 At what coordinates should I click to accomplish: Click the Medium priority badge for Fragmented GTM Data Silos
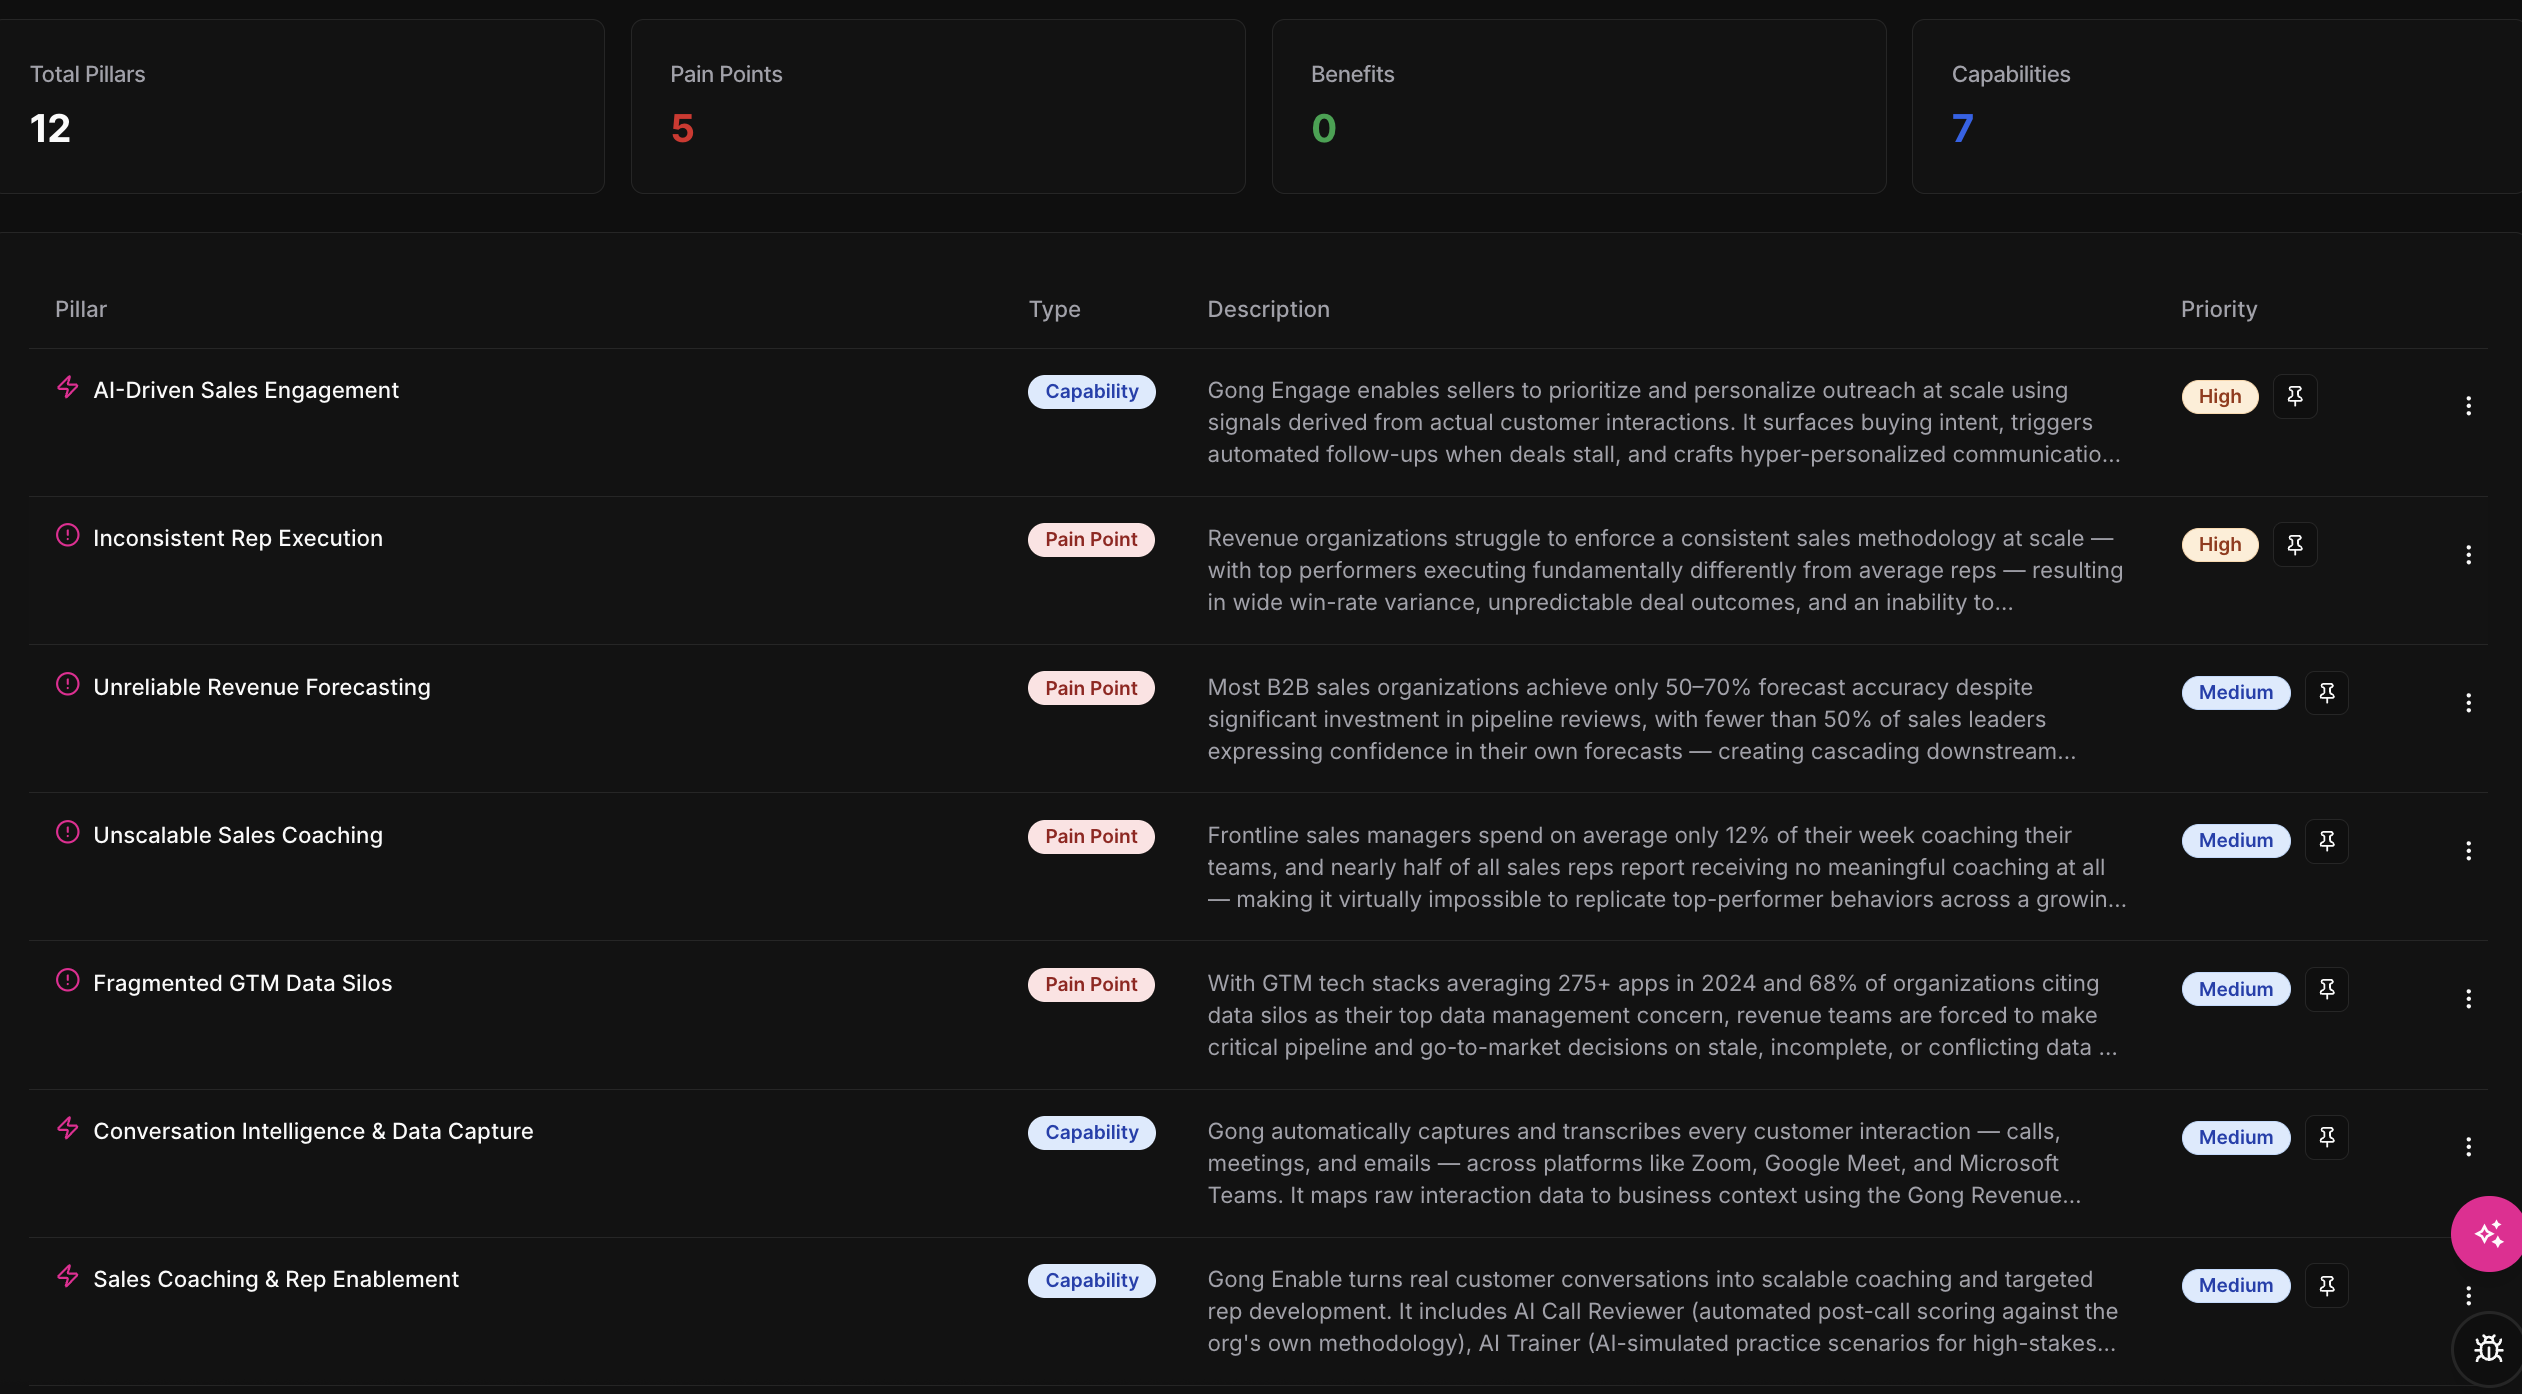(2236, 989)
